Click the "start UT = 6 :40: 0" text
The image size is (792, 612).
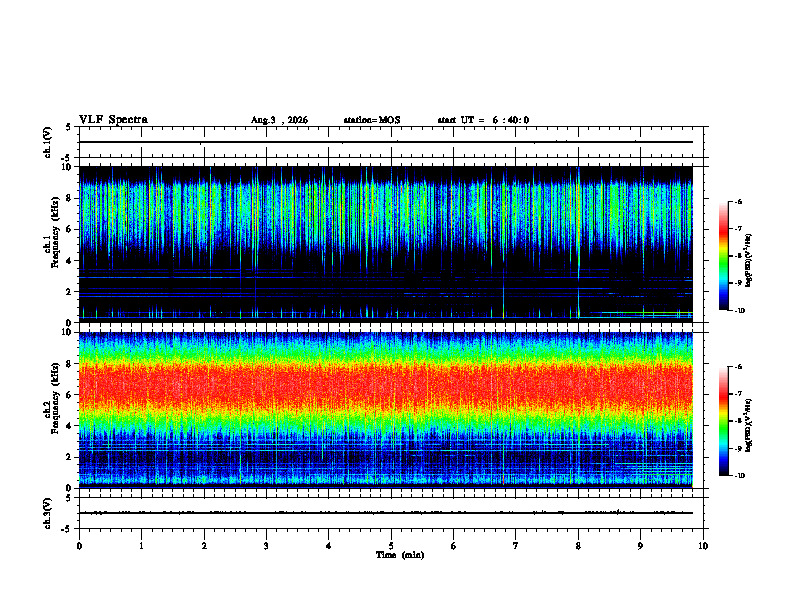click(483, 120)
